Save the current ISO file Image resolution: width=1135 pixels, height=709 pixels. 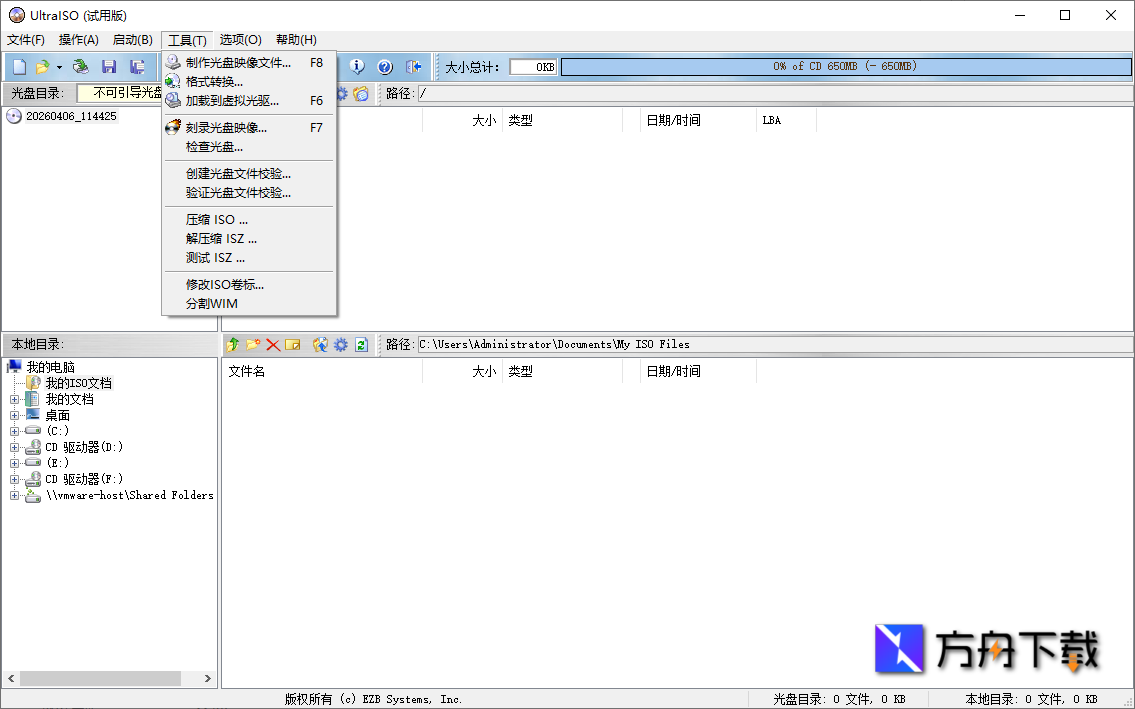[108, 65]
